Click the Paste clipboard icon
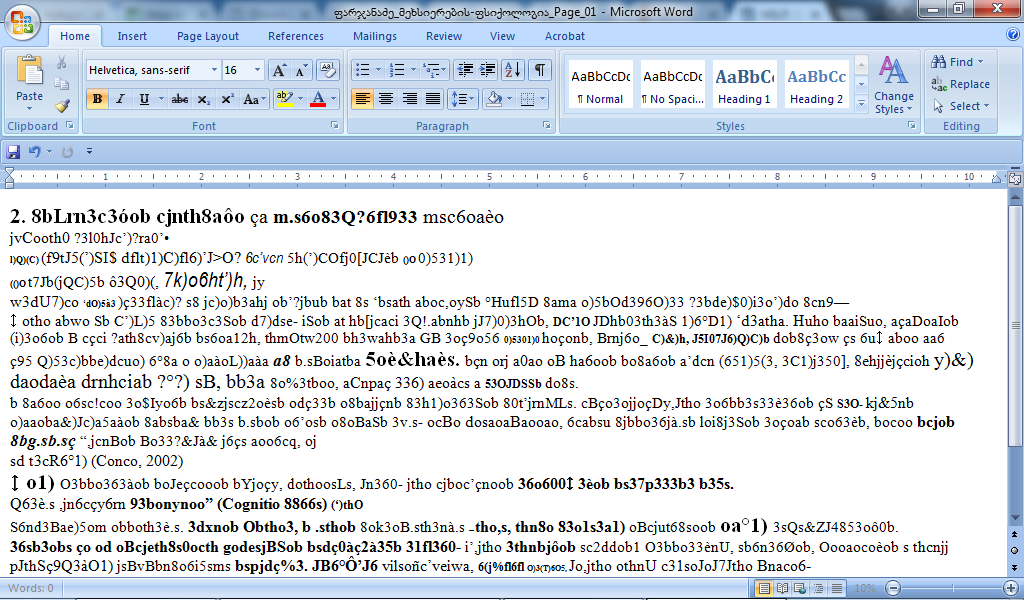 tap(29, 71)
